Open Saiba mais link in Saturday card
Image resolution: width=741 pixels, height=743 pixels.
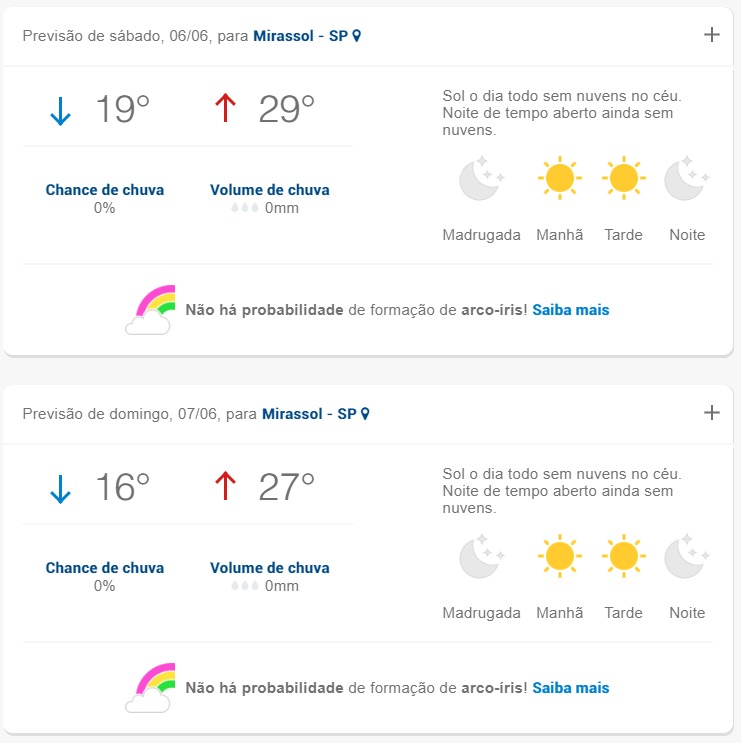pyautogui.click(x=570, y=310)
